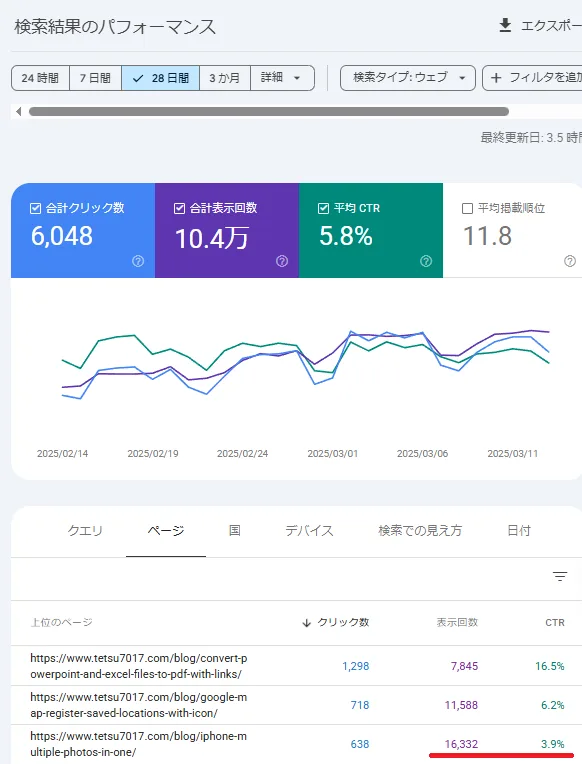Viewport: 582px width, 764px height.
Task: Uncheck the 合計表示回数 checkbox
Action: tap(179, 209)
